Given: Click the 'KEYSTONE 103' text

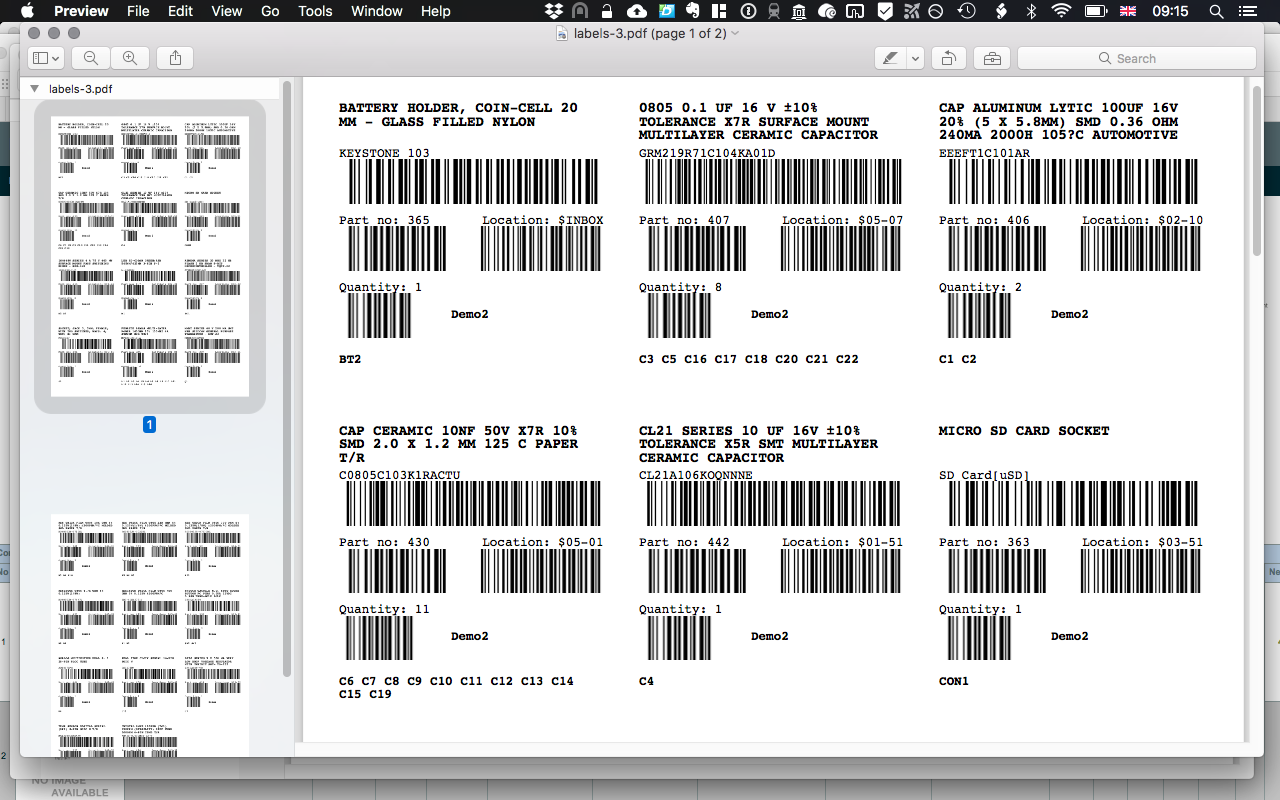Looking at the screenshot, I should pyautogui.click(x=384, y=153).
